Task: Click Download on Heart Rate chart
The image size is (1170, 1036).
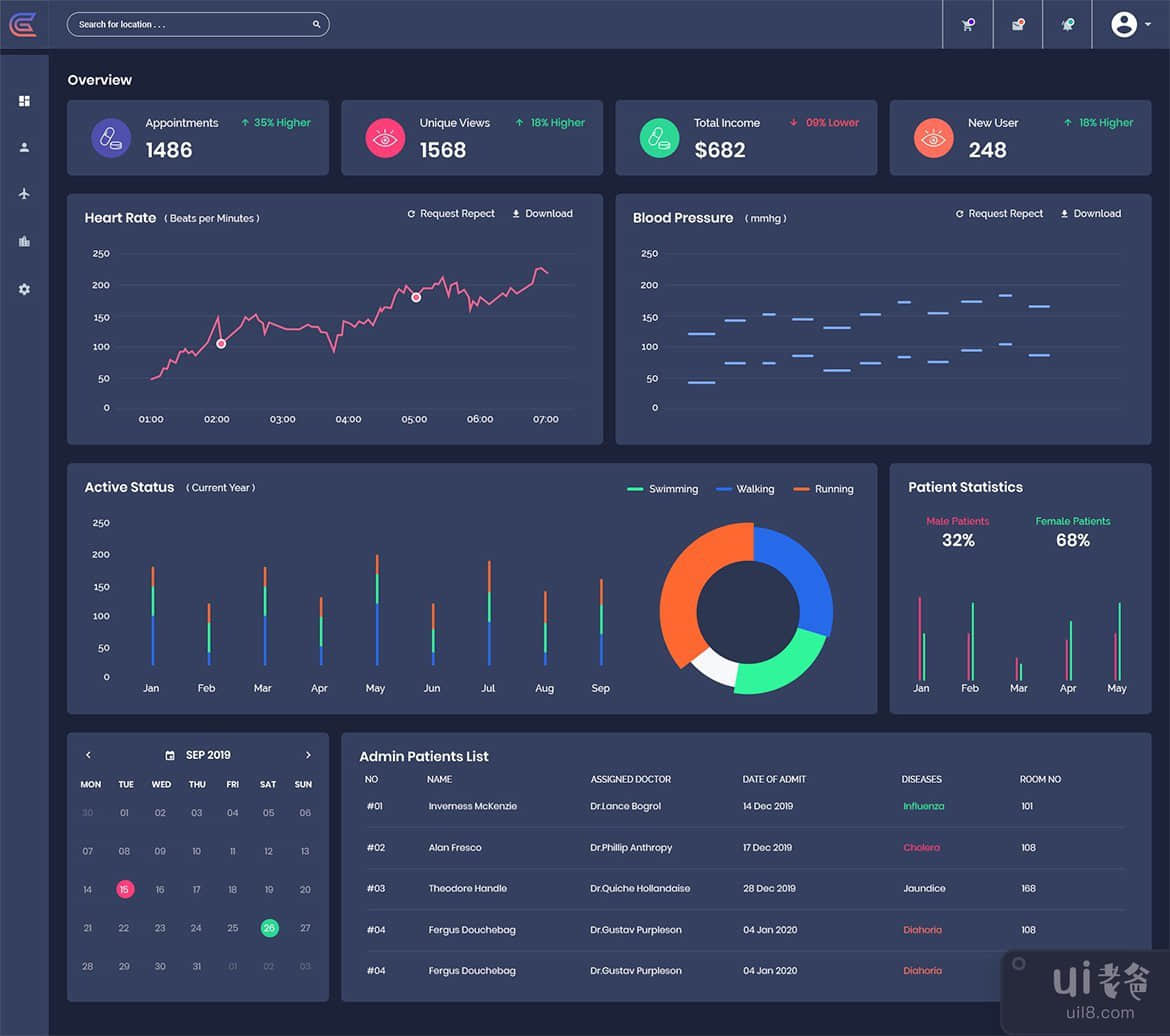Action: pos(542,214)
